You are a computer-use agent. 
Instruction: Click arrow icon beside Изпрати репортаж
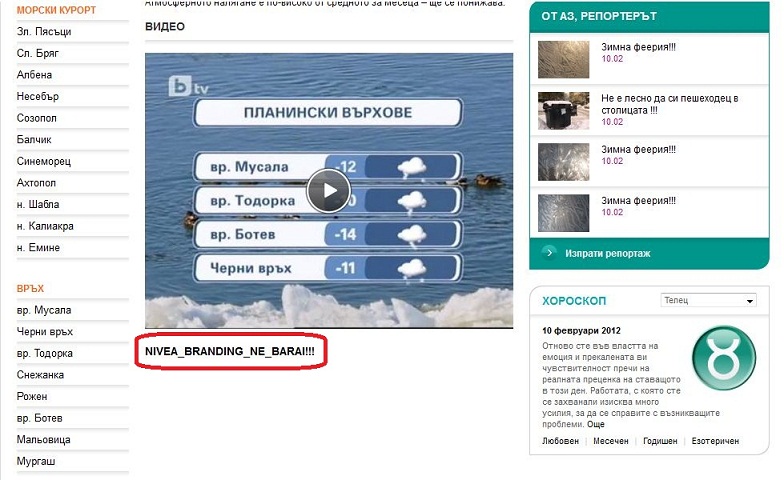pos(549,253)
